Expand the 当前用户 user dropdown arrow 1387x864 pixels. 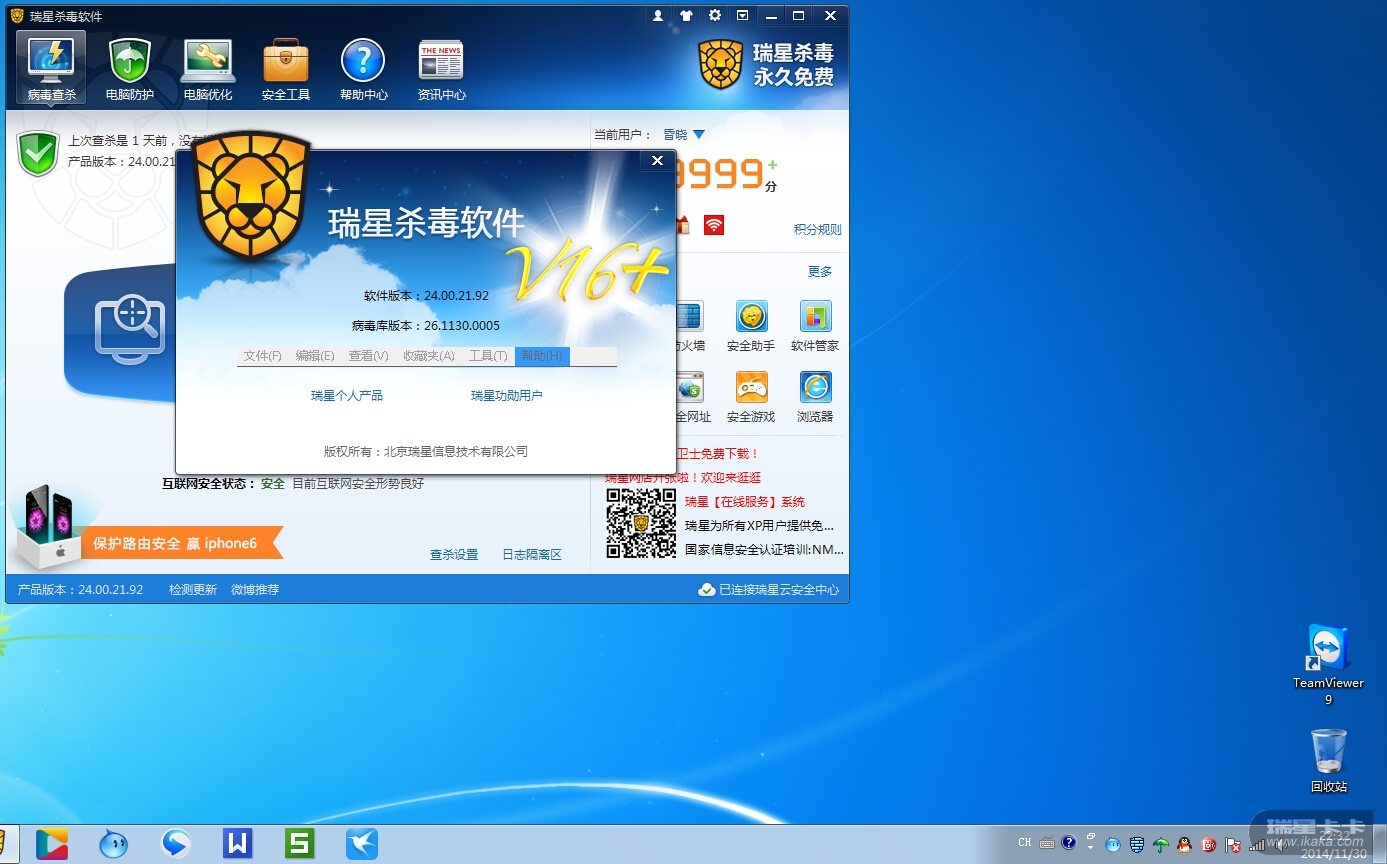point(699,134)
